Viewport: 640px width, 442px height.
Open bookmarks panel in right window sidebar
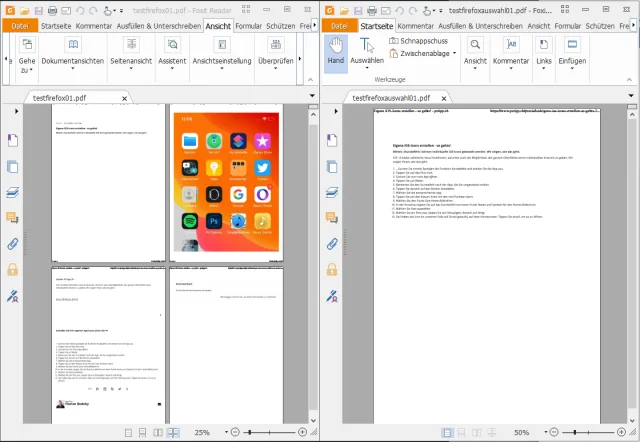pyautogui.click(x=332, y=139)
